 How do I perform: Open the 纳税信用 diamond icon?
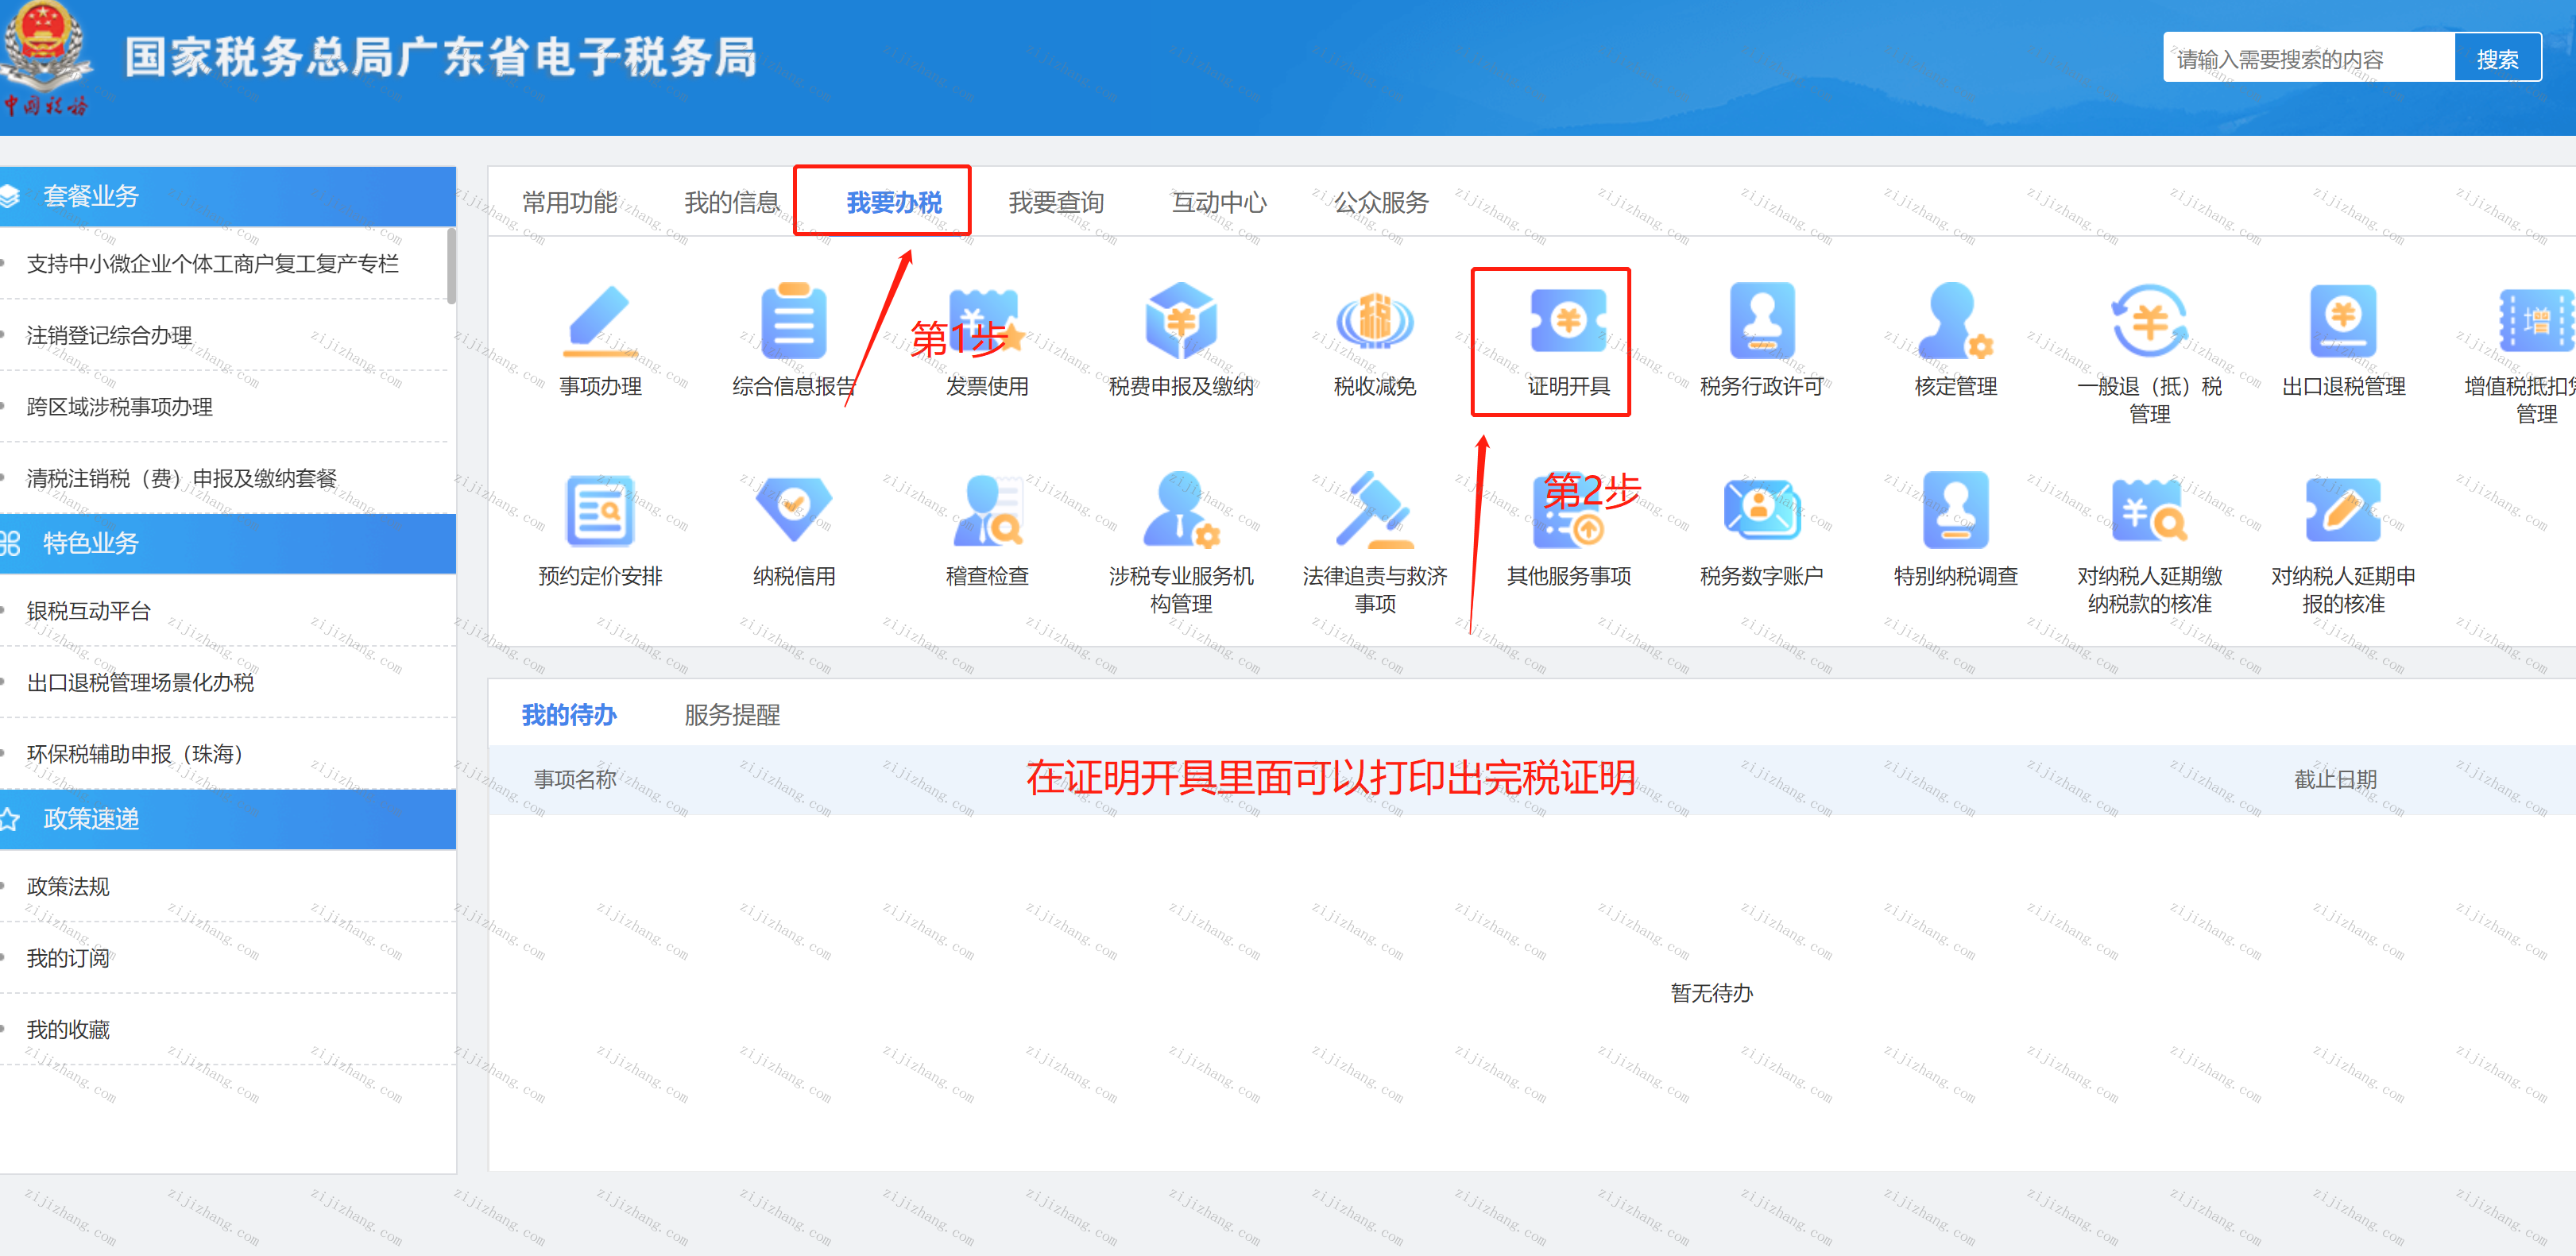point(794,509)
